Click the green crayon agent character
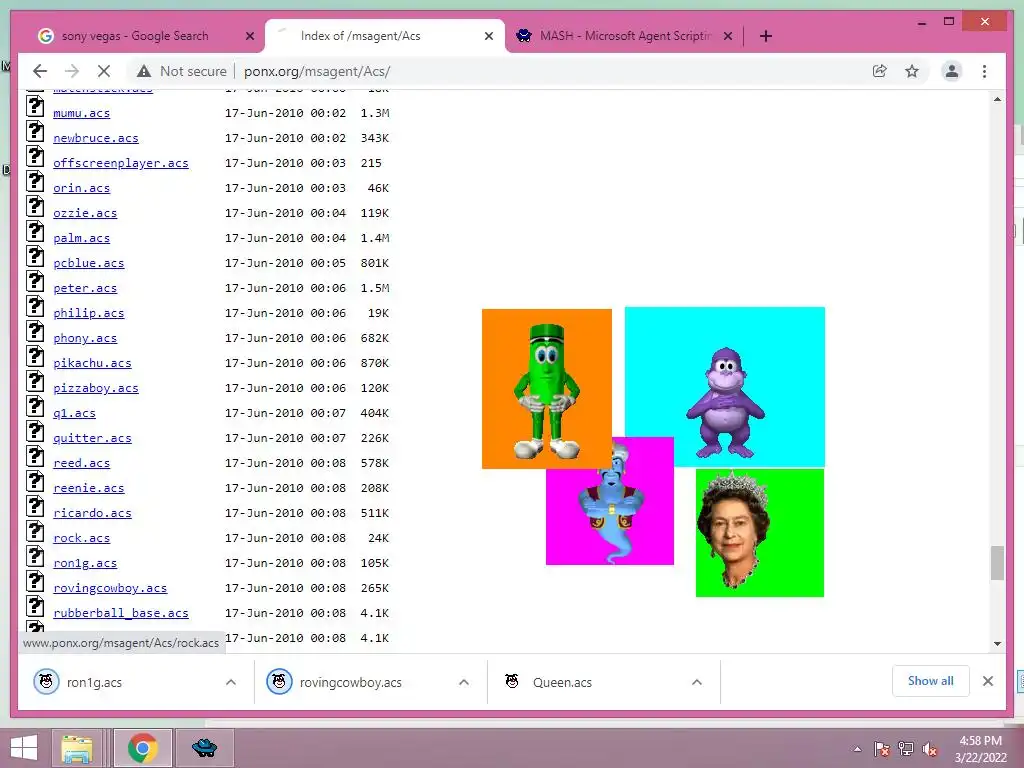 pyautogui.click(x=547, y=391)
